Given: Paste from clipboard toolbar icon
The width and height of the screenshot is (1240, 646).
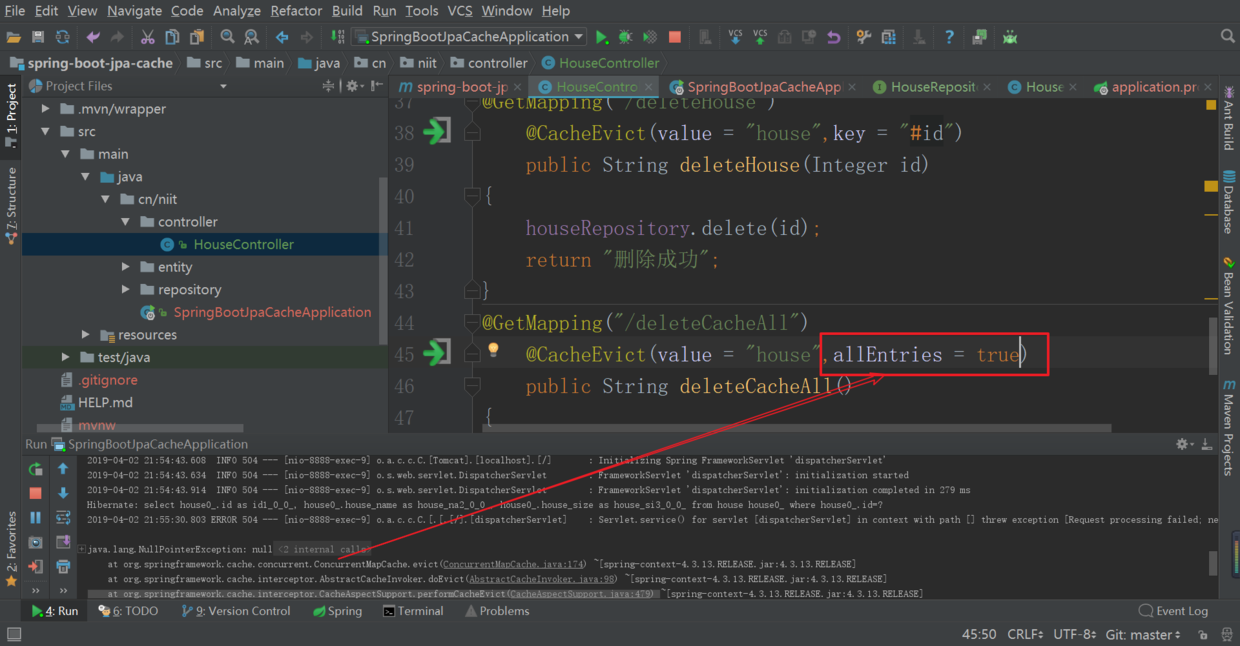Looking at the screenshot, I should (x=197, y=37).
